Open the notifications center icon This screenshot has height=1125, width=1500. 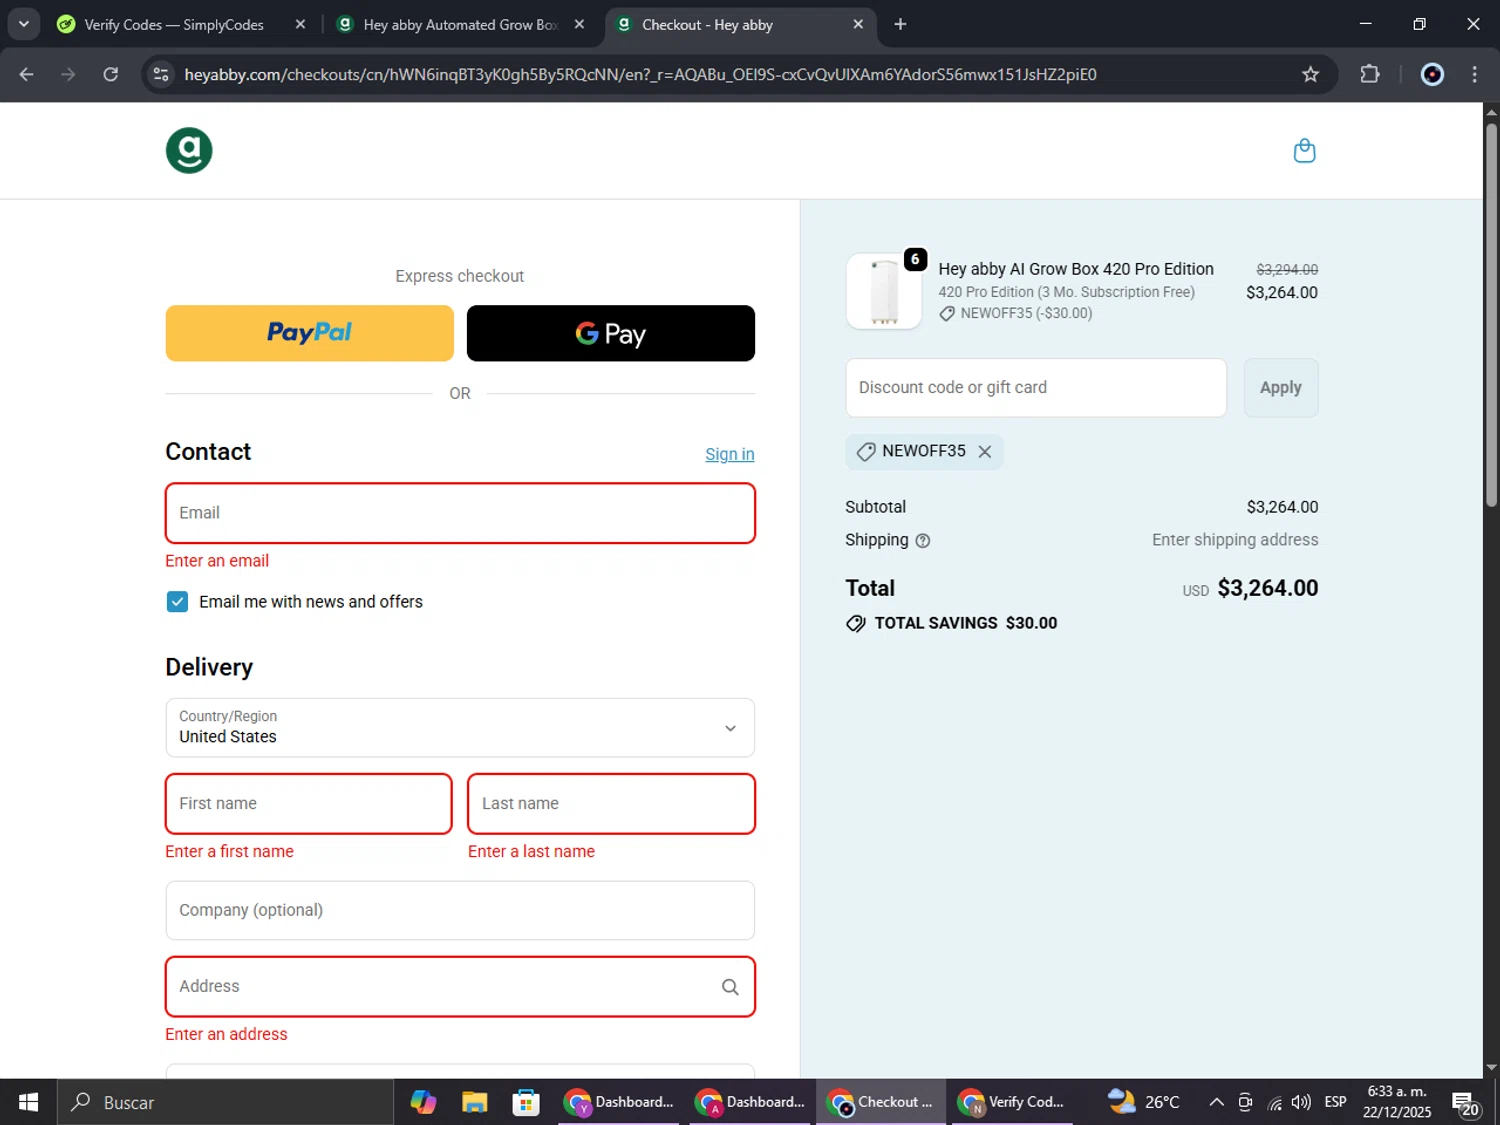pos(1466,1104)
